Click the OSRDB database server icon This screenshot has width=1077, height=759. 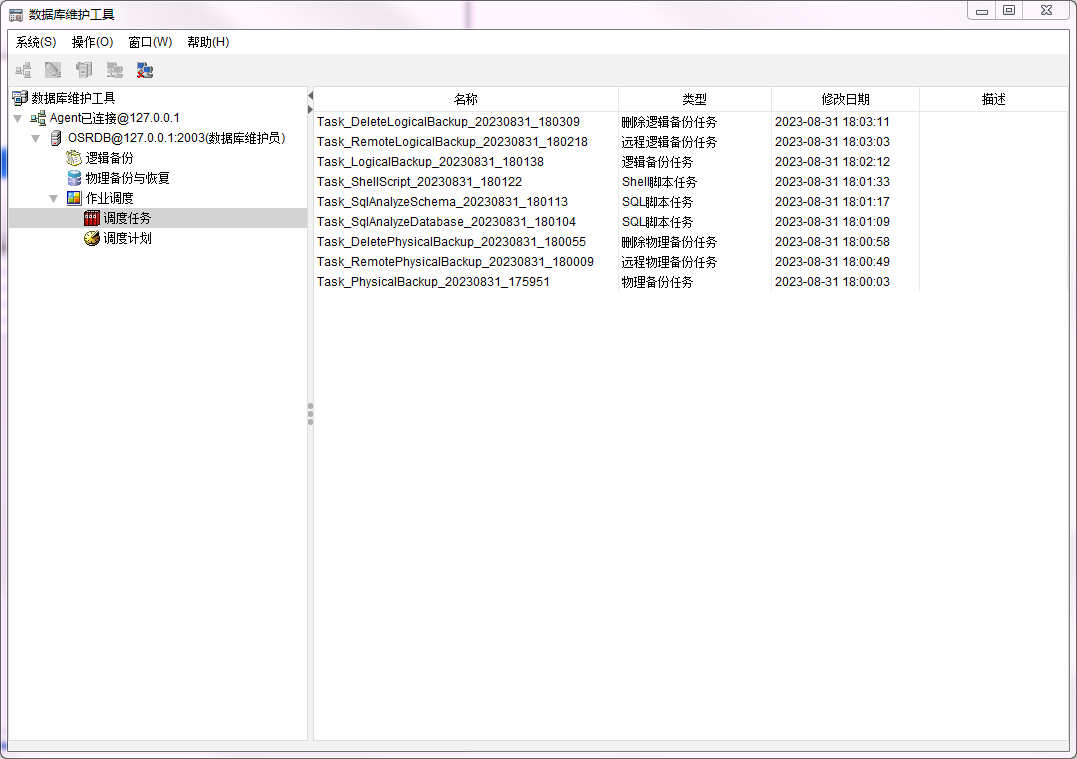pyautogui.click(x=55, y=137)
